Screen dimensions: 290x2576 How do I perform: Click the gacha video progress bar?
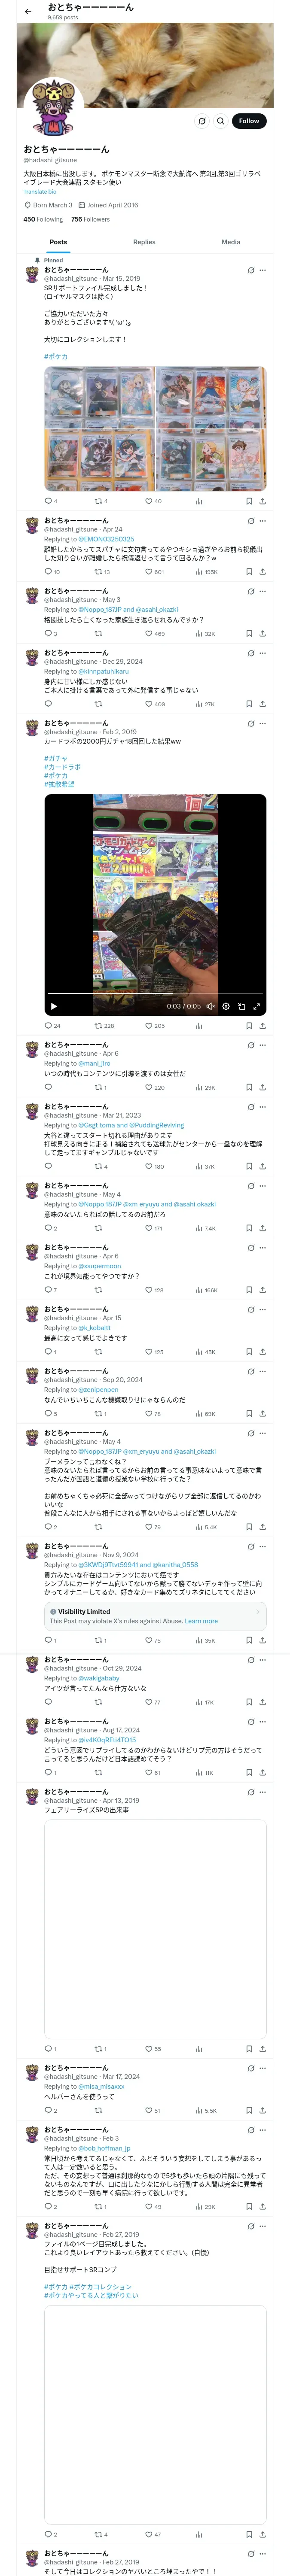point(155,993)
